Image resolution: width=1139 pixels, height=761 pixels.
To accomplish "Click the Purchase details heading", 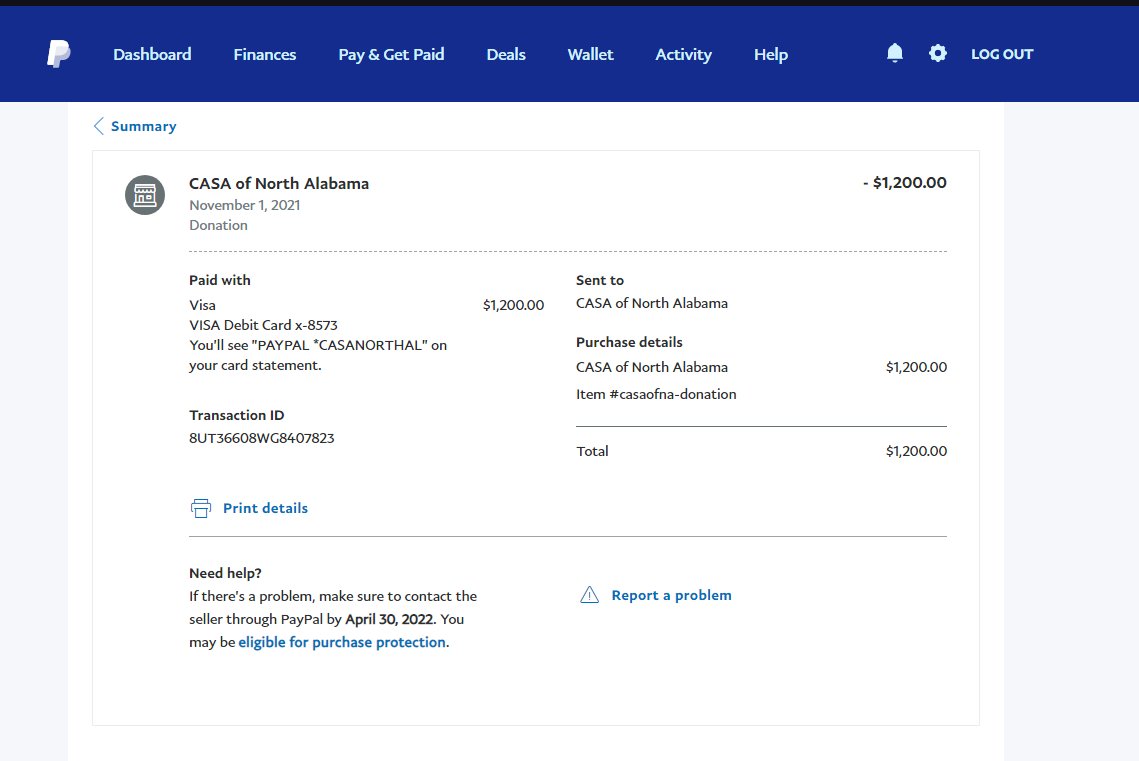I will pos(630,342).
